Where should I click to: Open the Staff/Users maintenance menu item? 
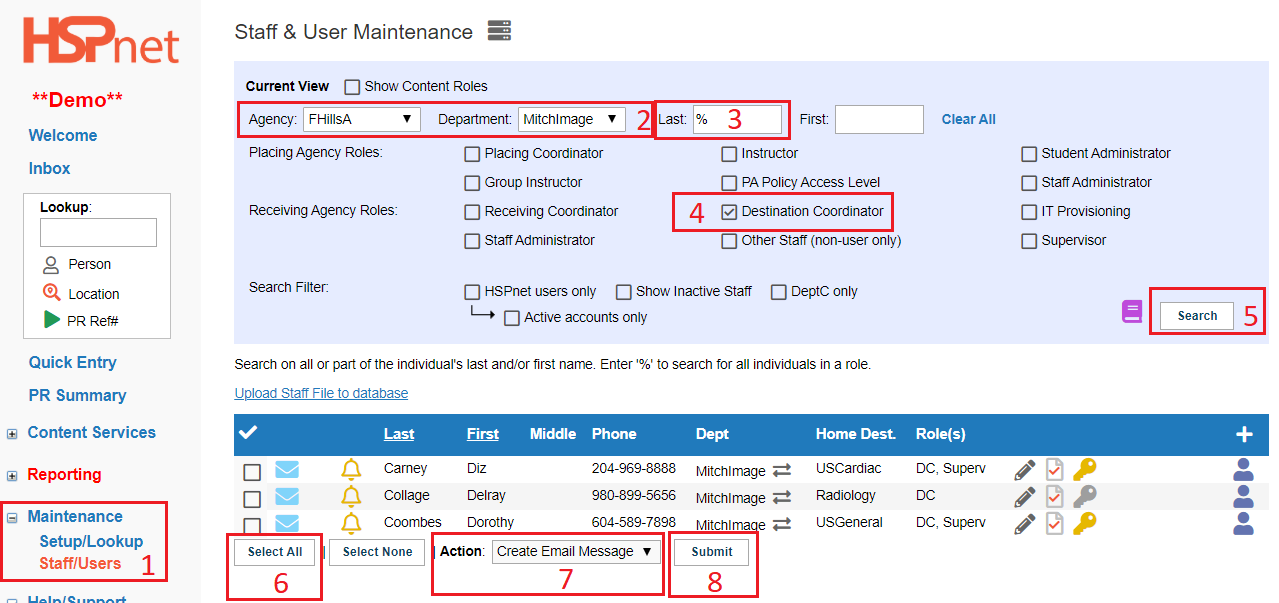(x=80, y=564)
